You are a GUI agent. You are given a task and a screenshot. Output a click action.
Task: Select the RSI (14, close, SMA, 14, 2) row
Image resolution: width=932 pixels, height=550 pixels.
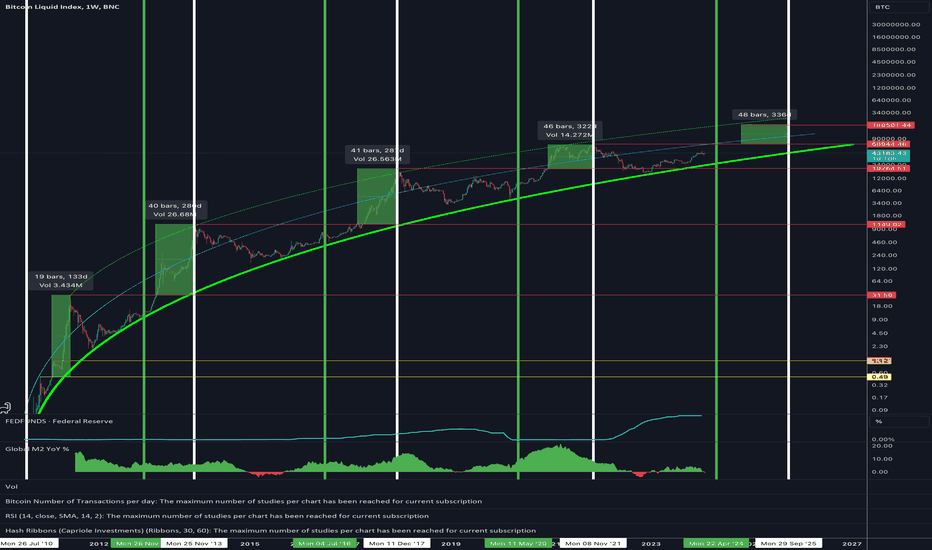[x=217, y=516]
